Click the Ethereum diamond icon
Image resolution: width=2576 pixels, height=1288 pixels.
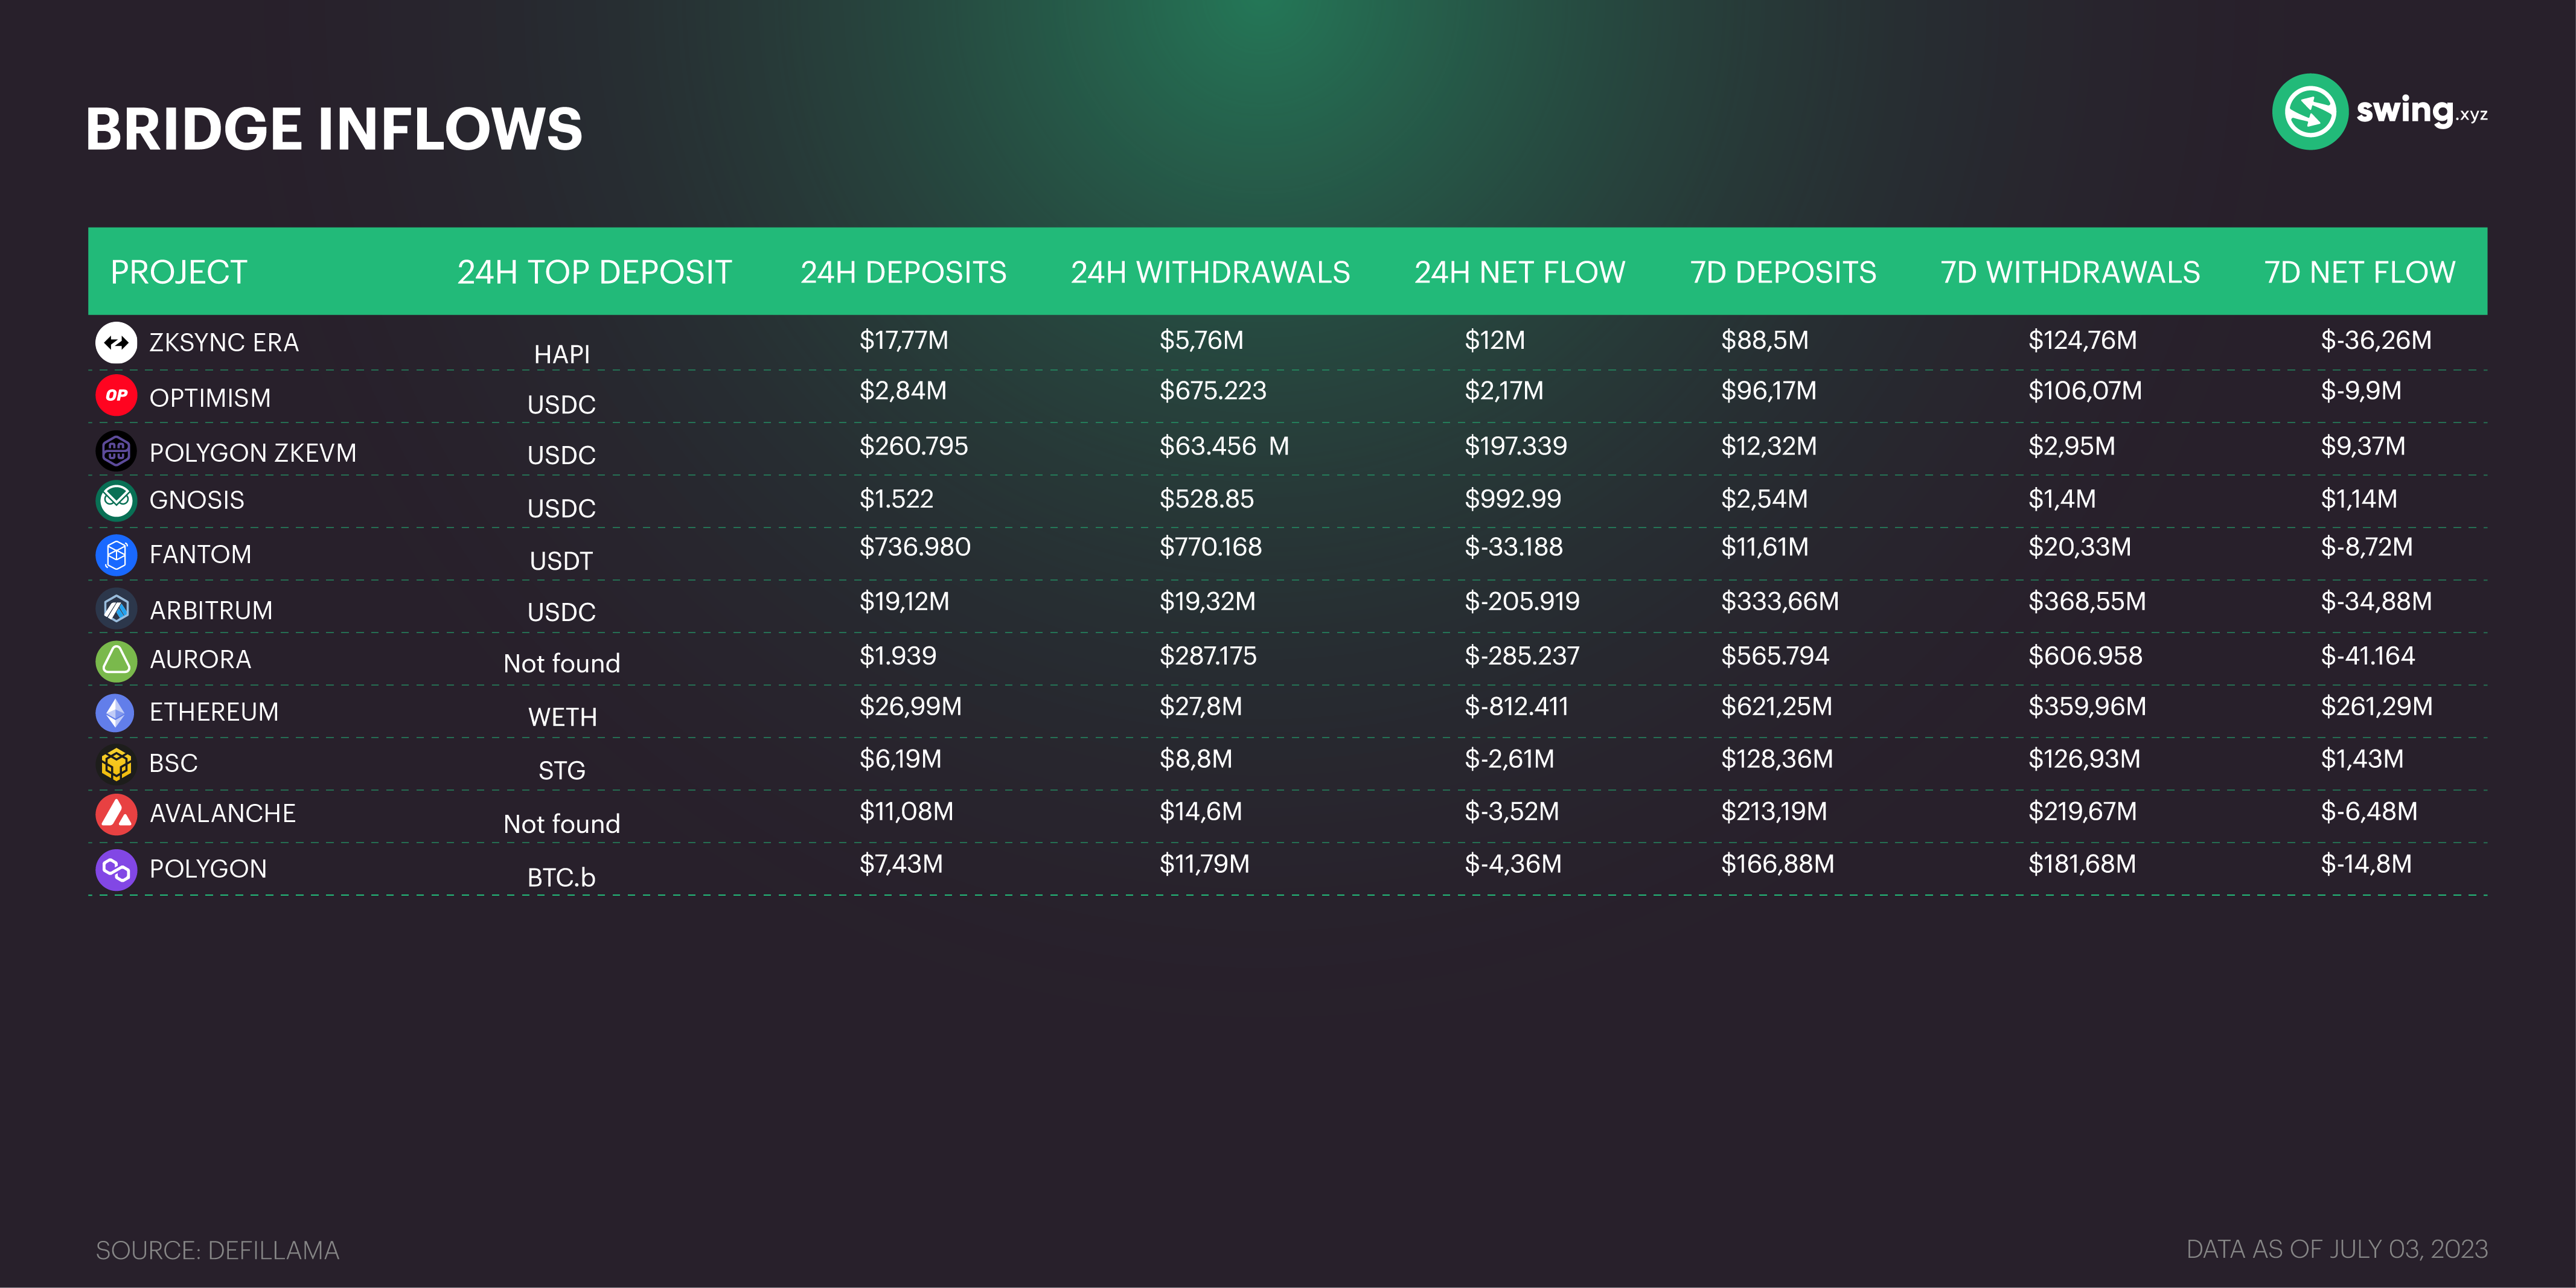[116, 712]
